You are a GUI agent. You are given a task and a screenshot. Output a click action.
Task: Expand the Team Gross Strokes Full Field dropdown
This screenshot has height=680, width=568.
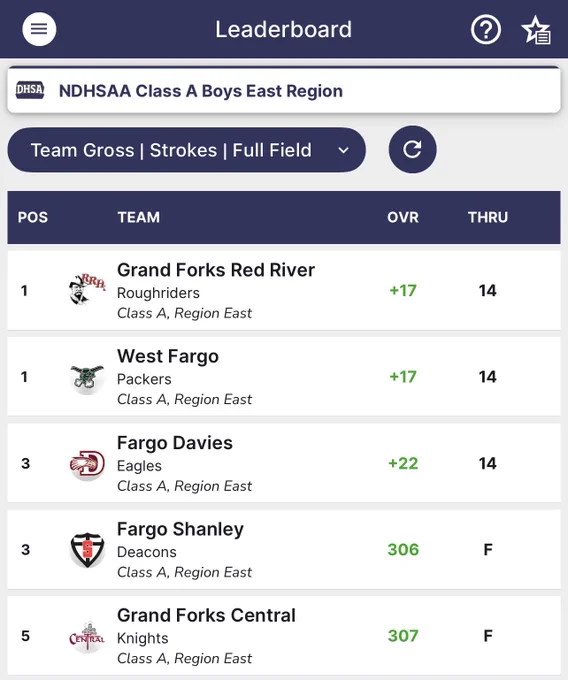tap(186, 150)
